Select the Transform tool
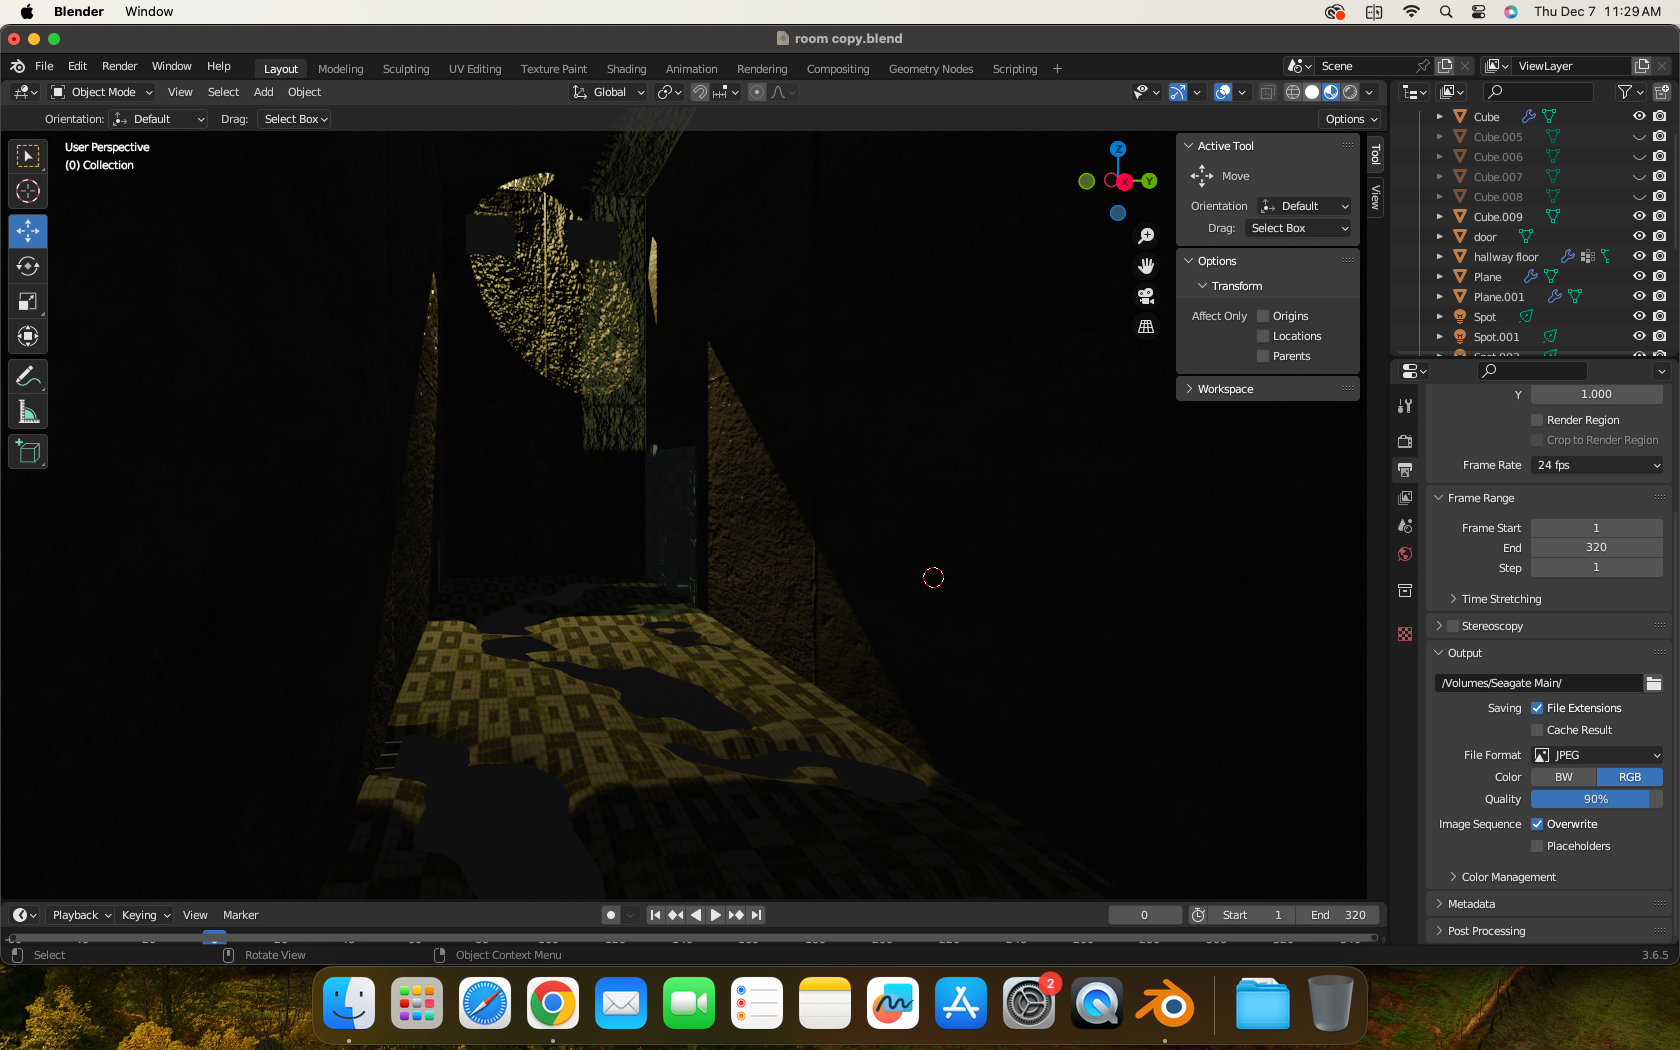1680x1050 pixels. pos(28,336)
